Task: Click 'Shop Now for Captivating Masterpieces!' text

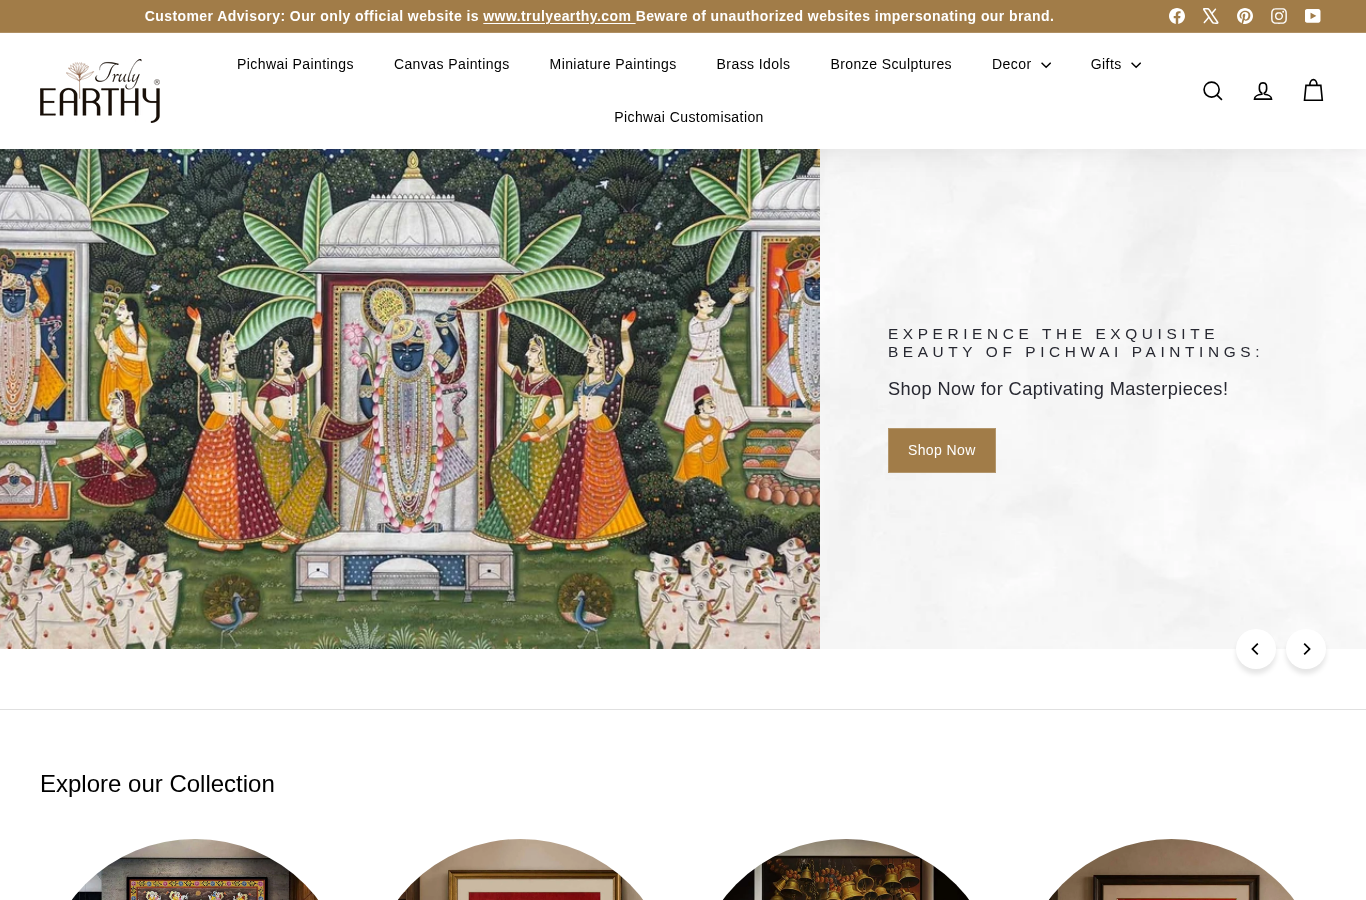Action: pos(1058,389)
